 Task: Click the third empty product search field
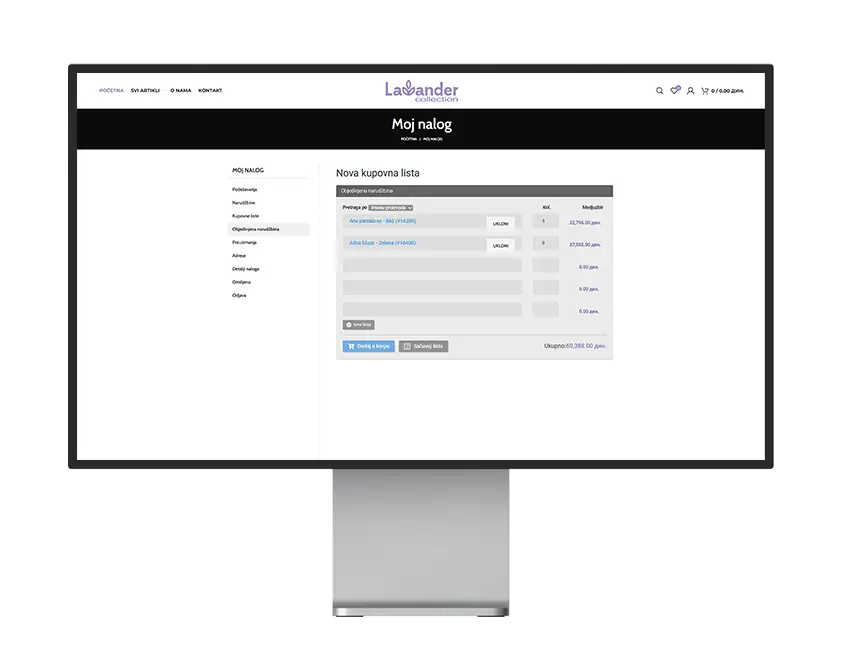(432, 265)
